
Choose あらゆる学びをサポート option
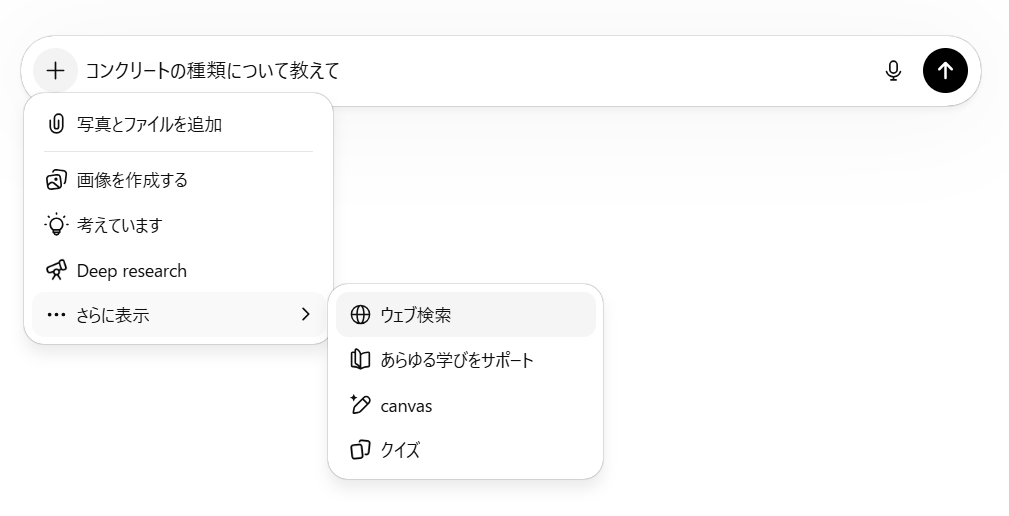point(457,360)
